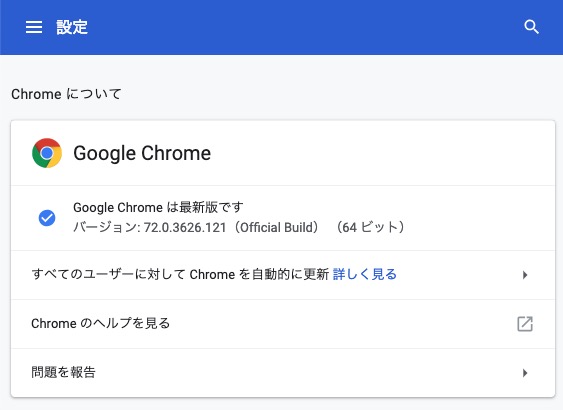Open the 詳しく見る link

point(364,274)
